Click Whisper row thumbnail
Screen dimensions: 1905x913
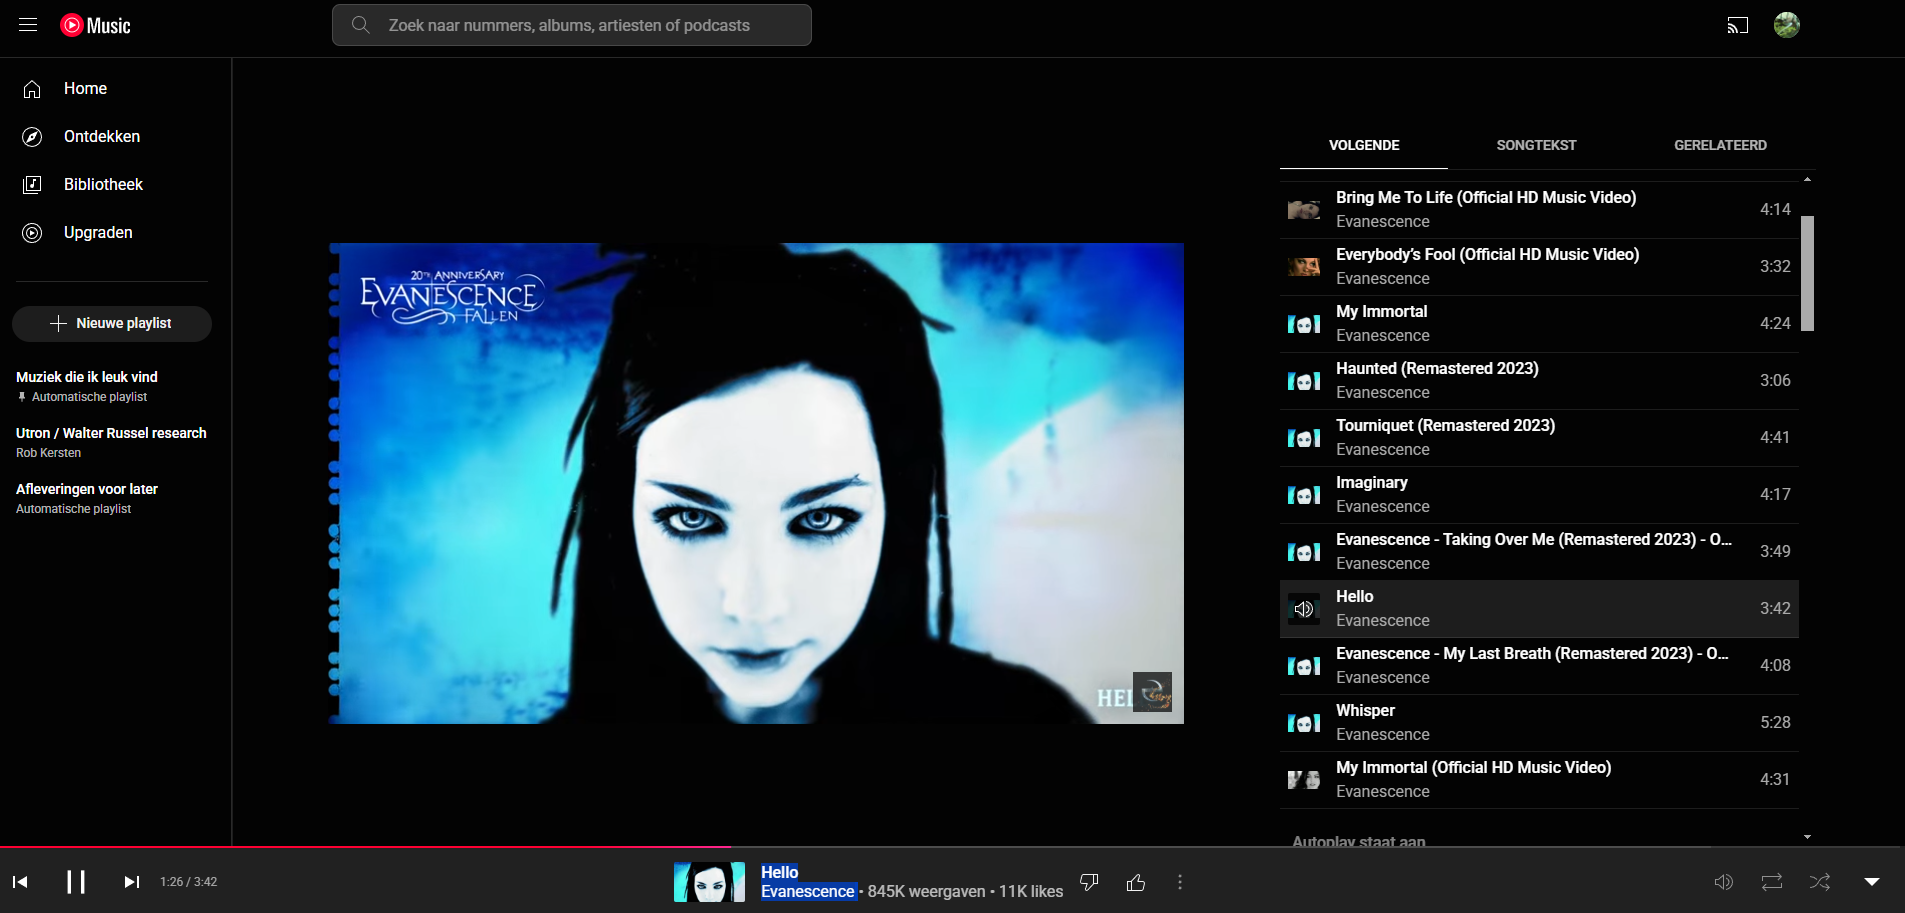1304,723
